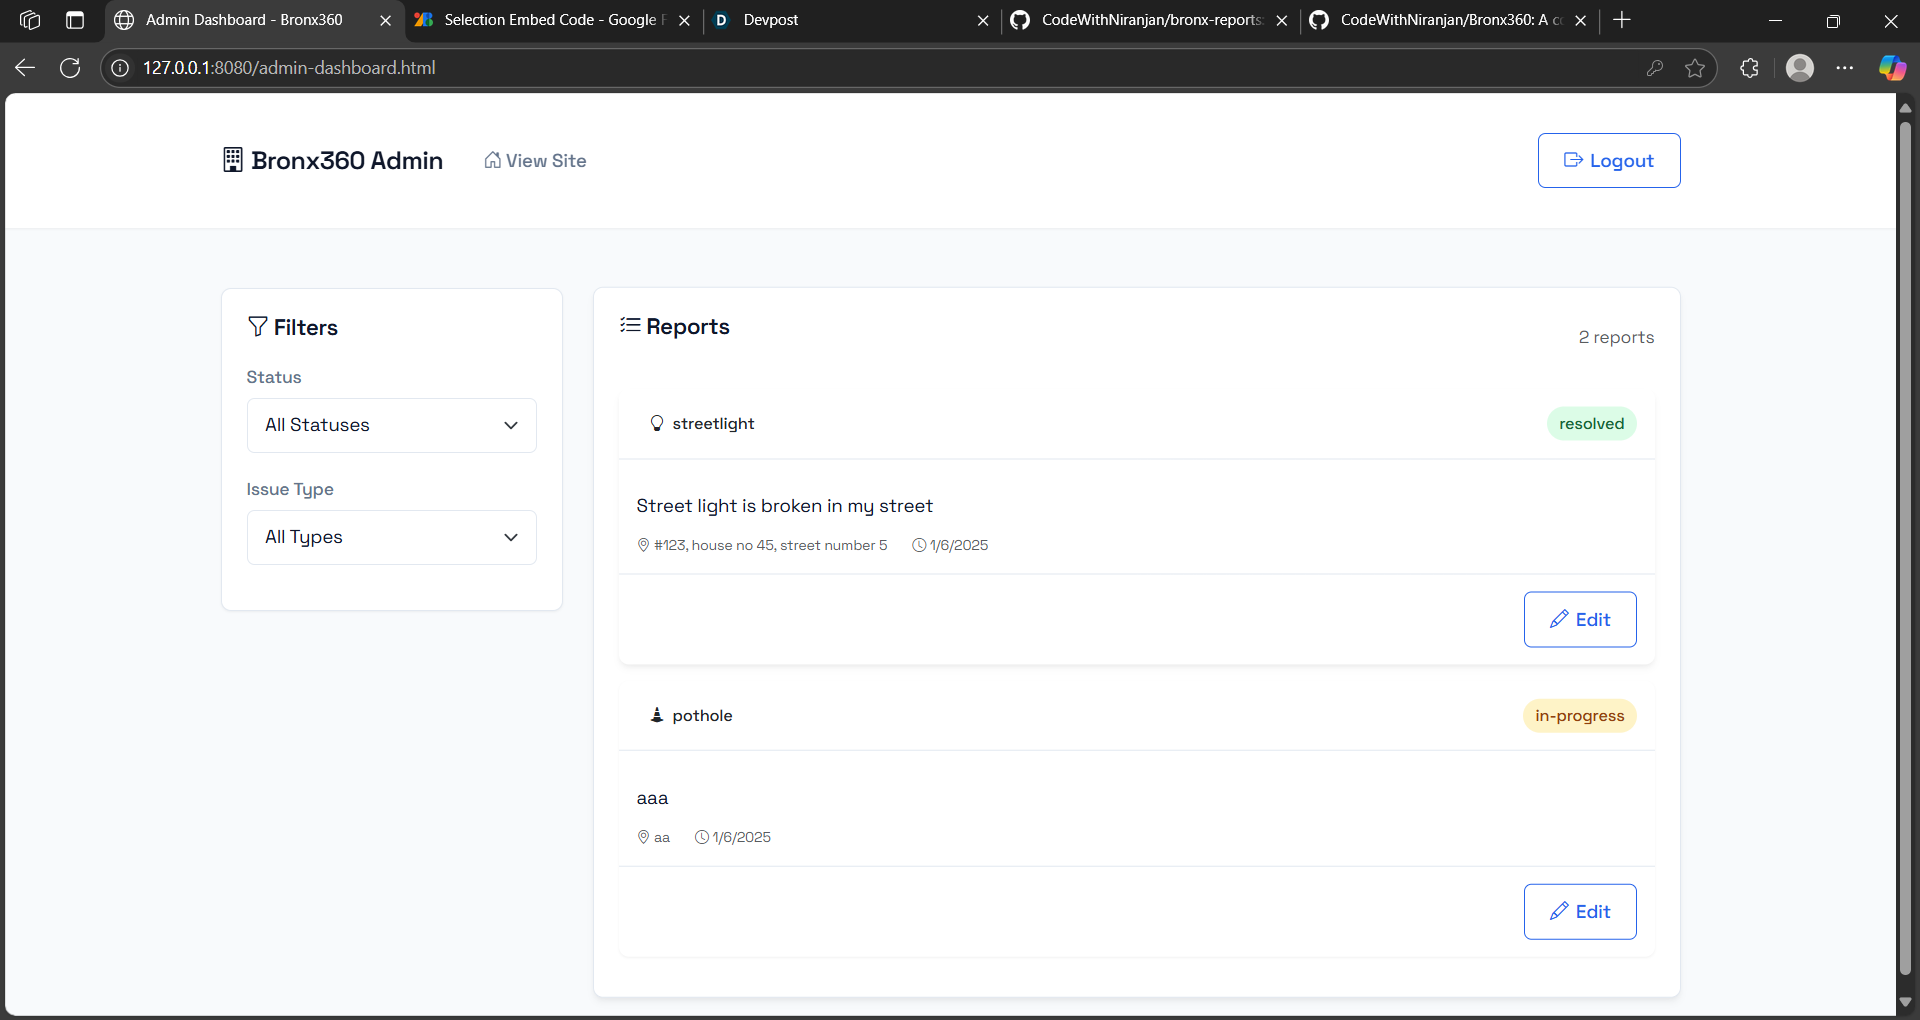
Task: Click the Reports list icon
Action: coord(630,325)
